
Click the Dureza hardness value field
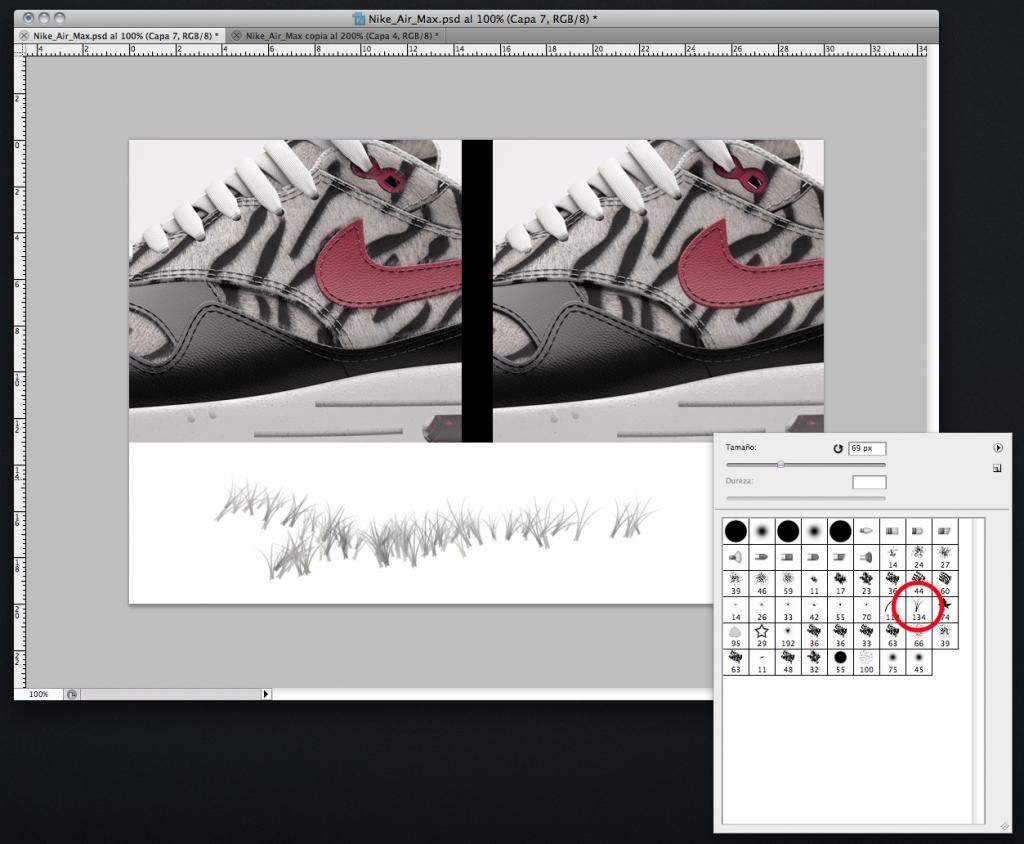click(869, 482)
